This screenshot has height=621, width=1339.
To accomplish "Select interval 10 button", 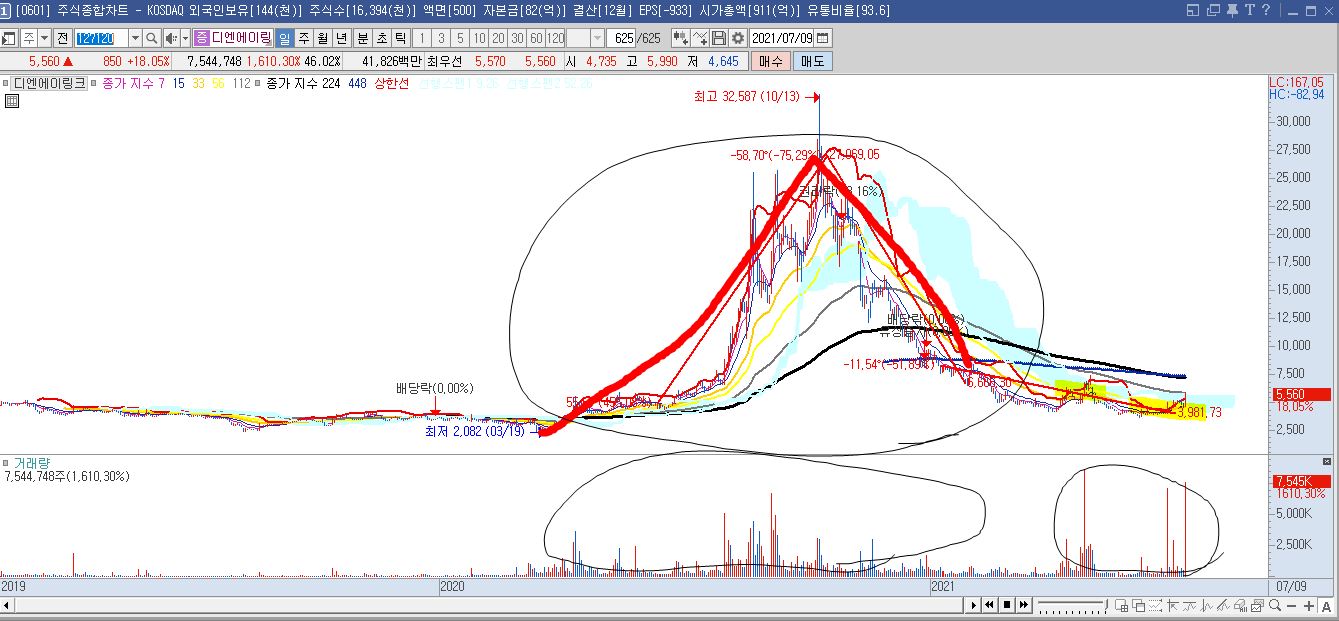I will click(479, 38).
